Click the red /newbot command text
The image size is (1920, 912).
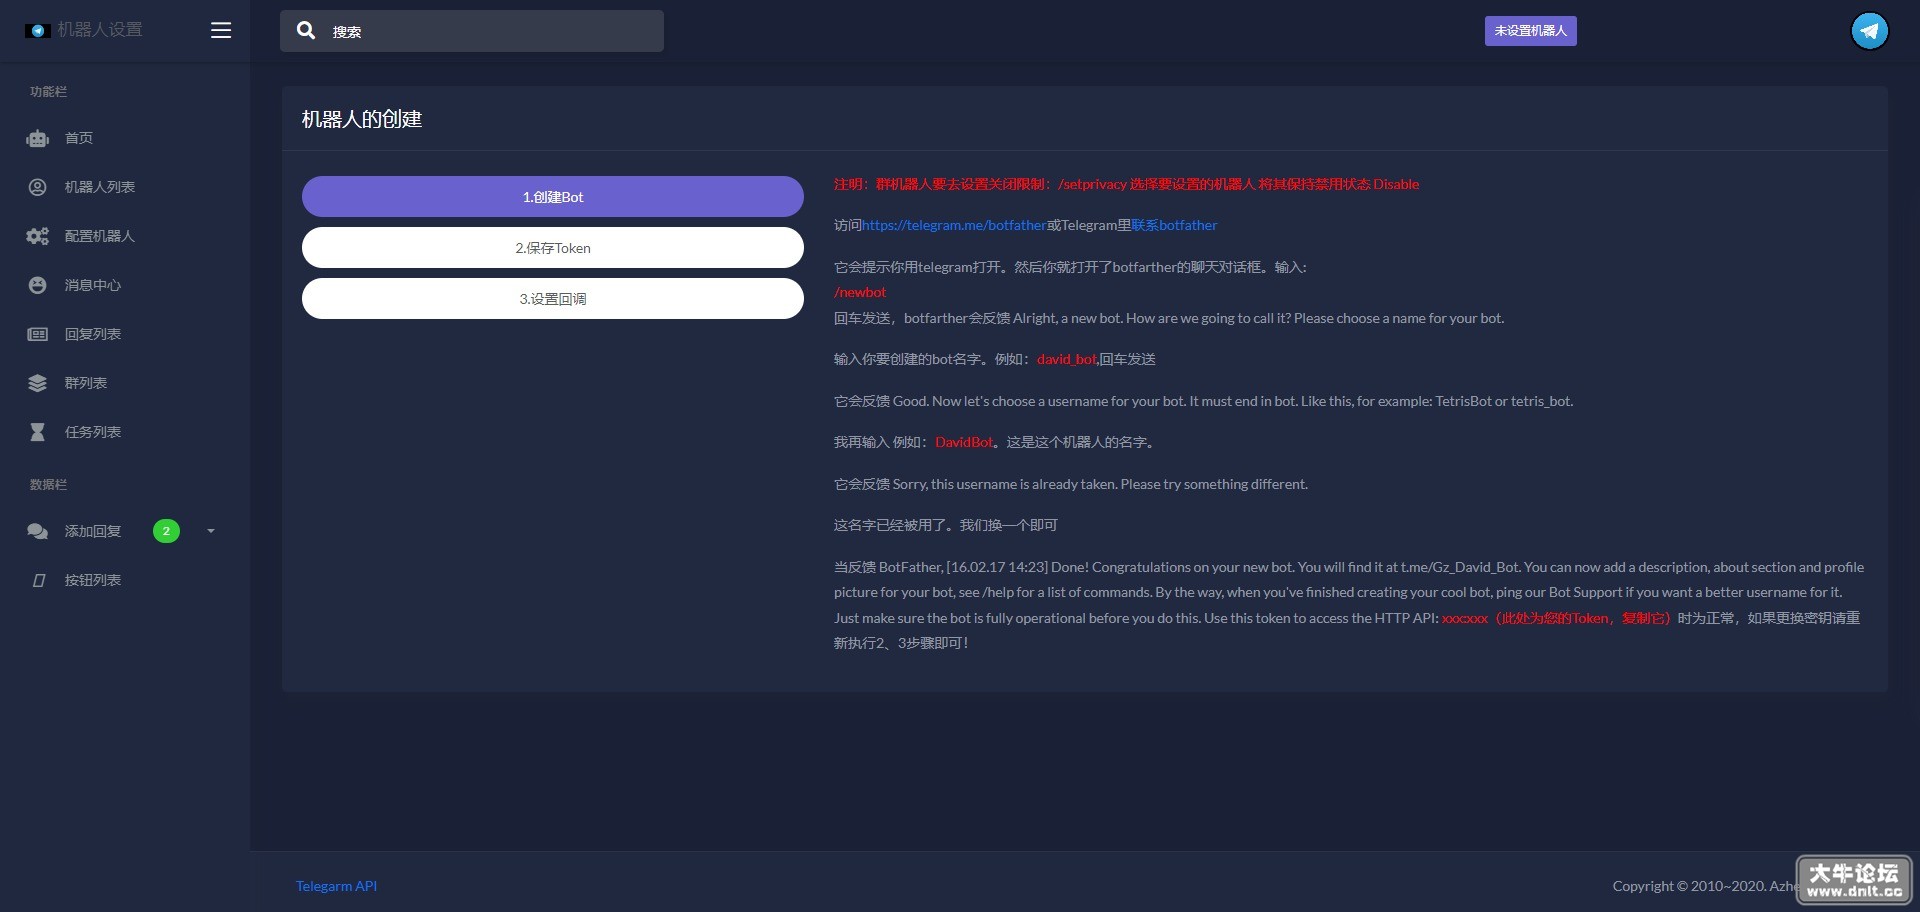860,293
